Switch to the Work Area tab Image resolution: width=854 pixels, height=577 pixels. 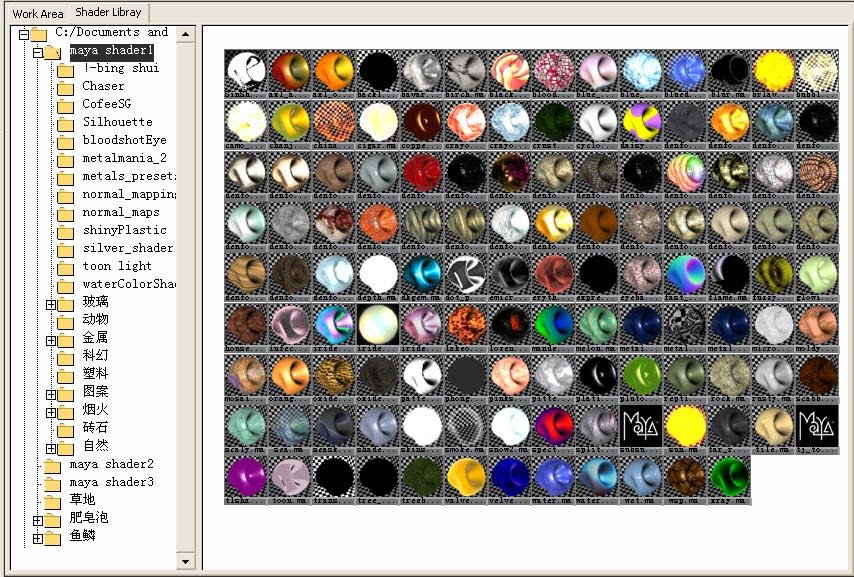(x=37, y=13)
